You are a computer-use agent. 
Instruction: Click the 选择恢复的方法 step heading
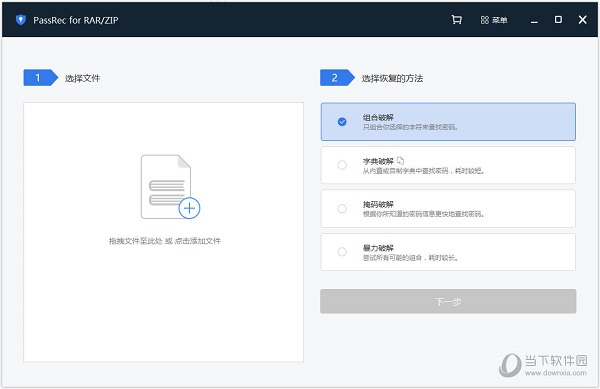392,78
